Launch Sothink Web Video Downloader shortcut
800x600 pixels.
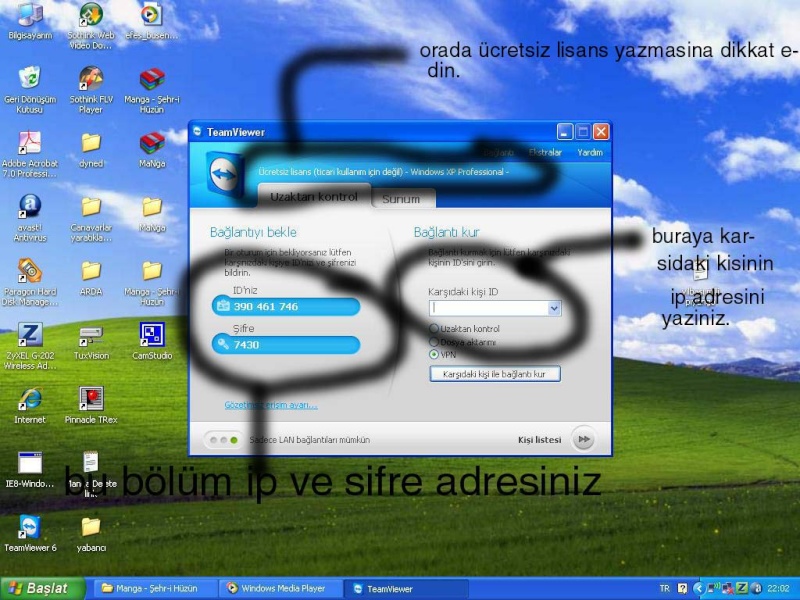(91, 26)
